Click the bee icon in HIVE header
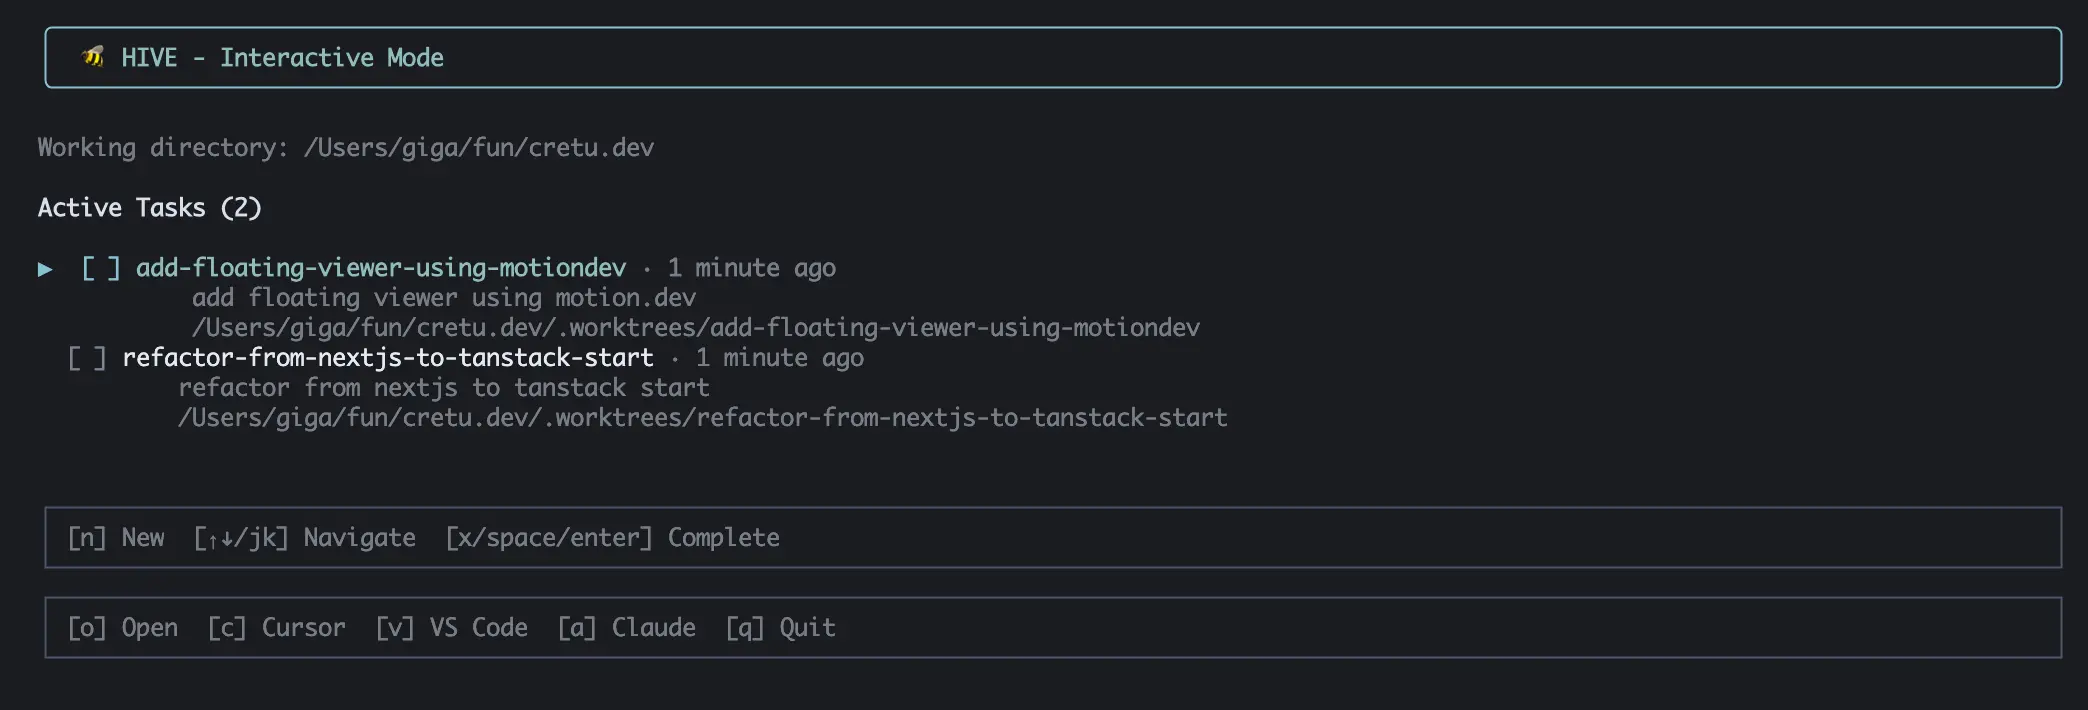 click(x=93, y=57)
